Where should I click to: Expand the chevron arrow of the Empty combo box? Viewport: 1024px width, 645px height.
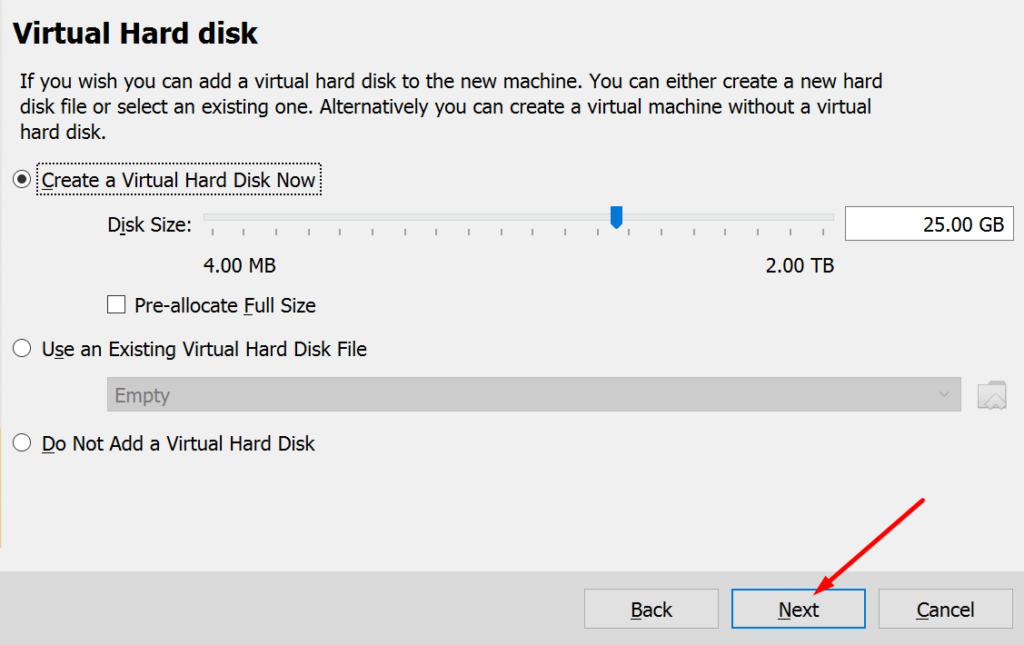coord(944,394)
